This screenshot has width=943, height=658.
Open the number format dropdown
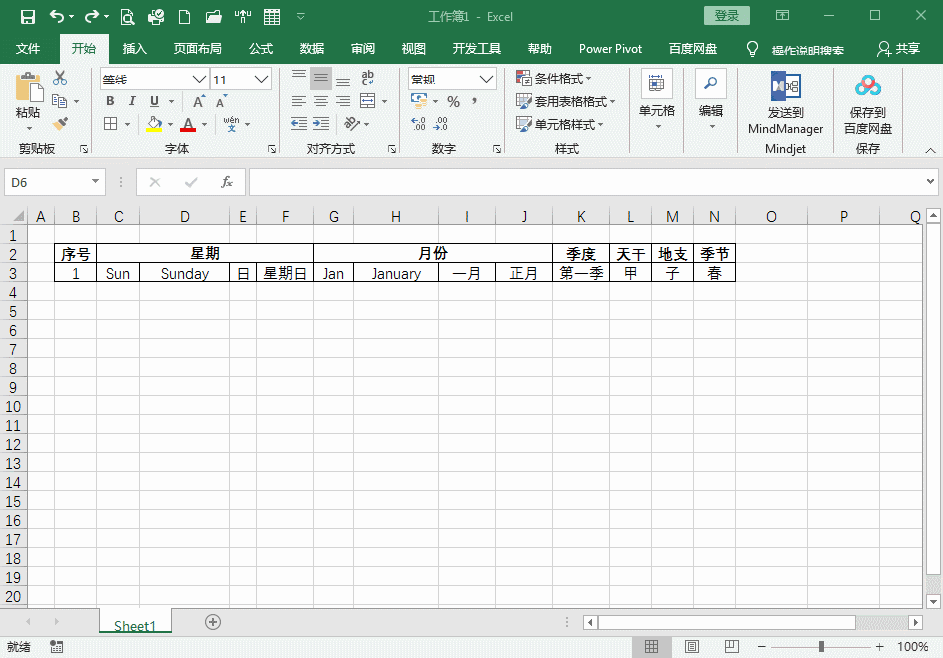(x=487, y=79)
